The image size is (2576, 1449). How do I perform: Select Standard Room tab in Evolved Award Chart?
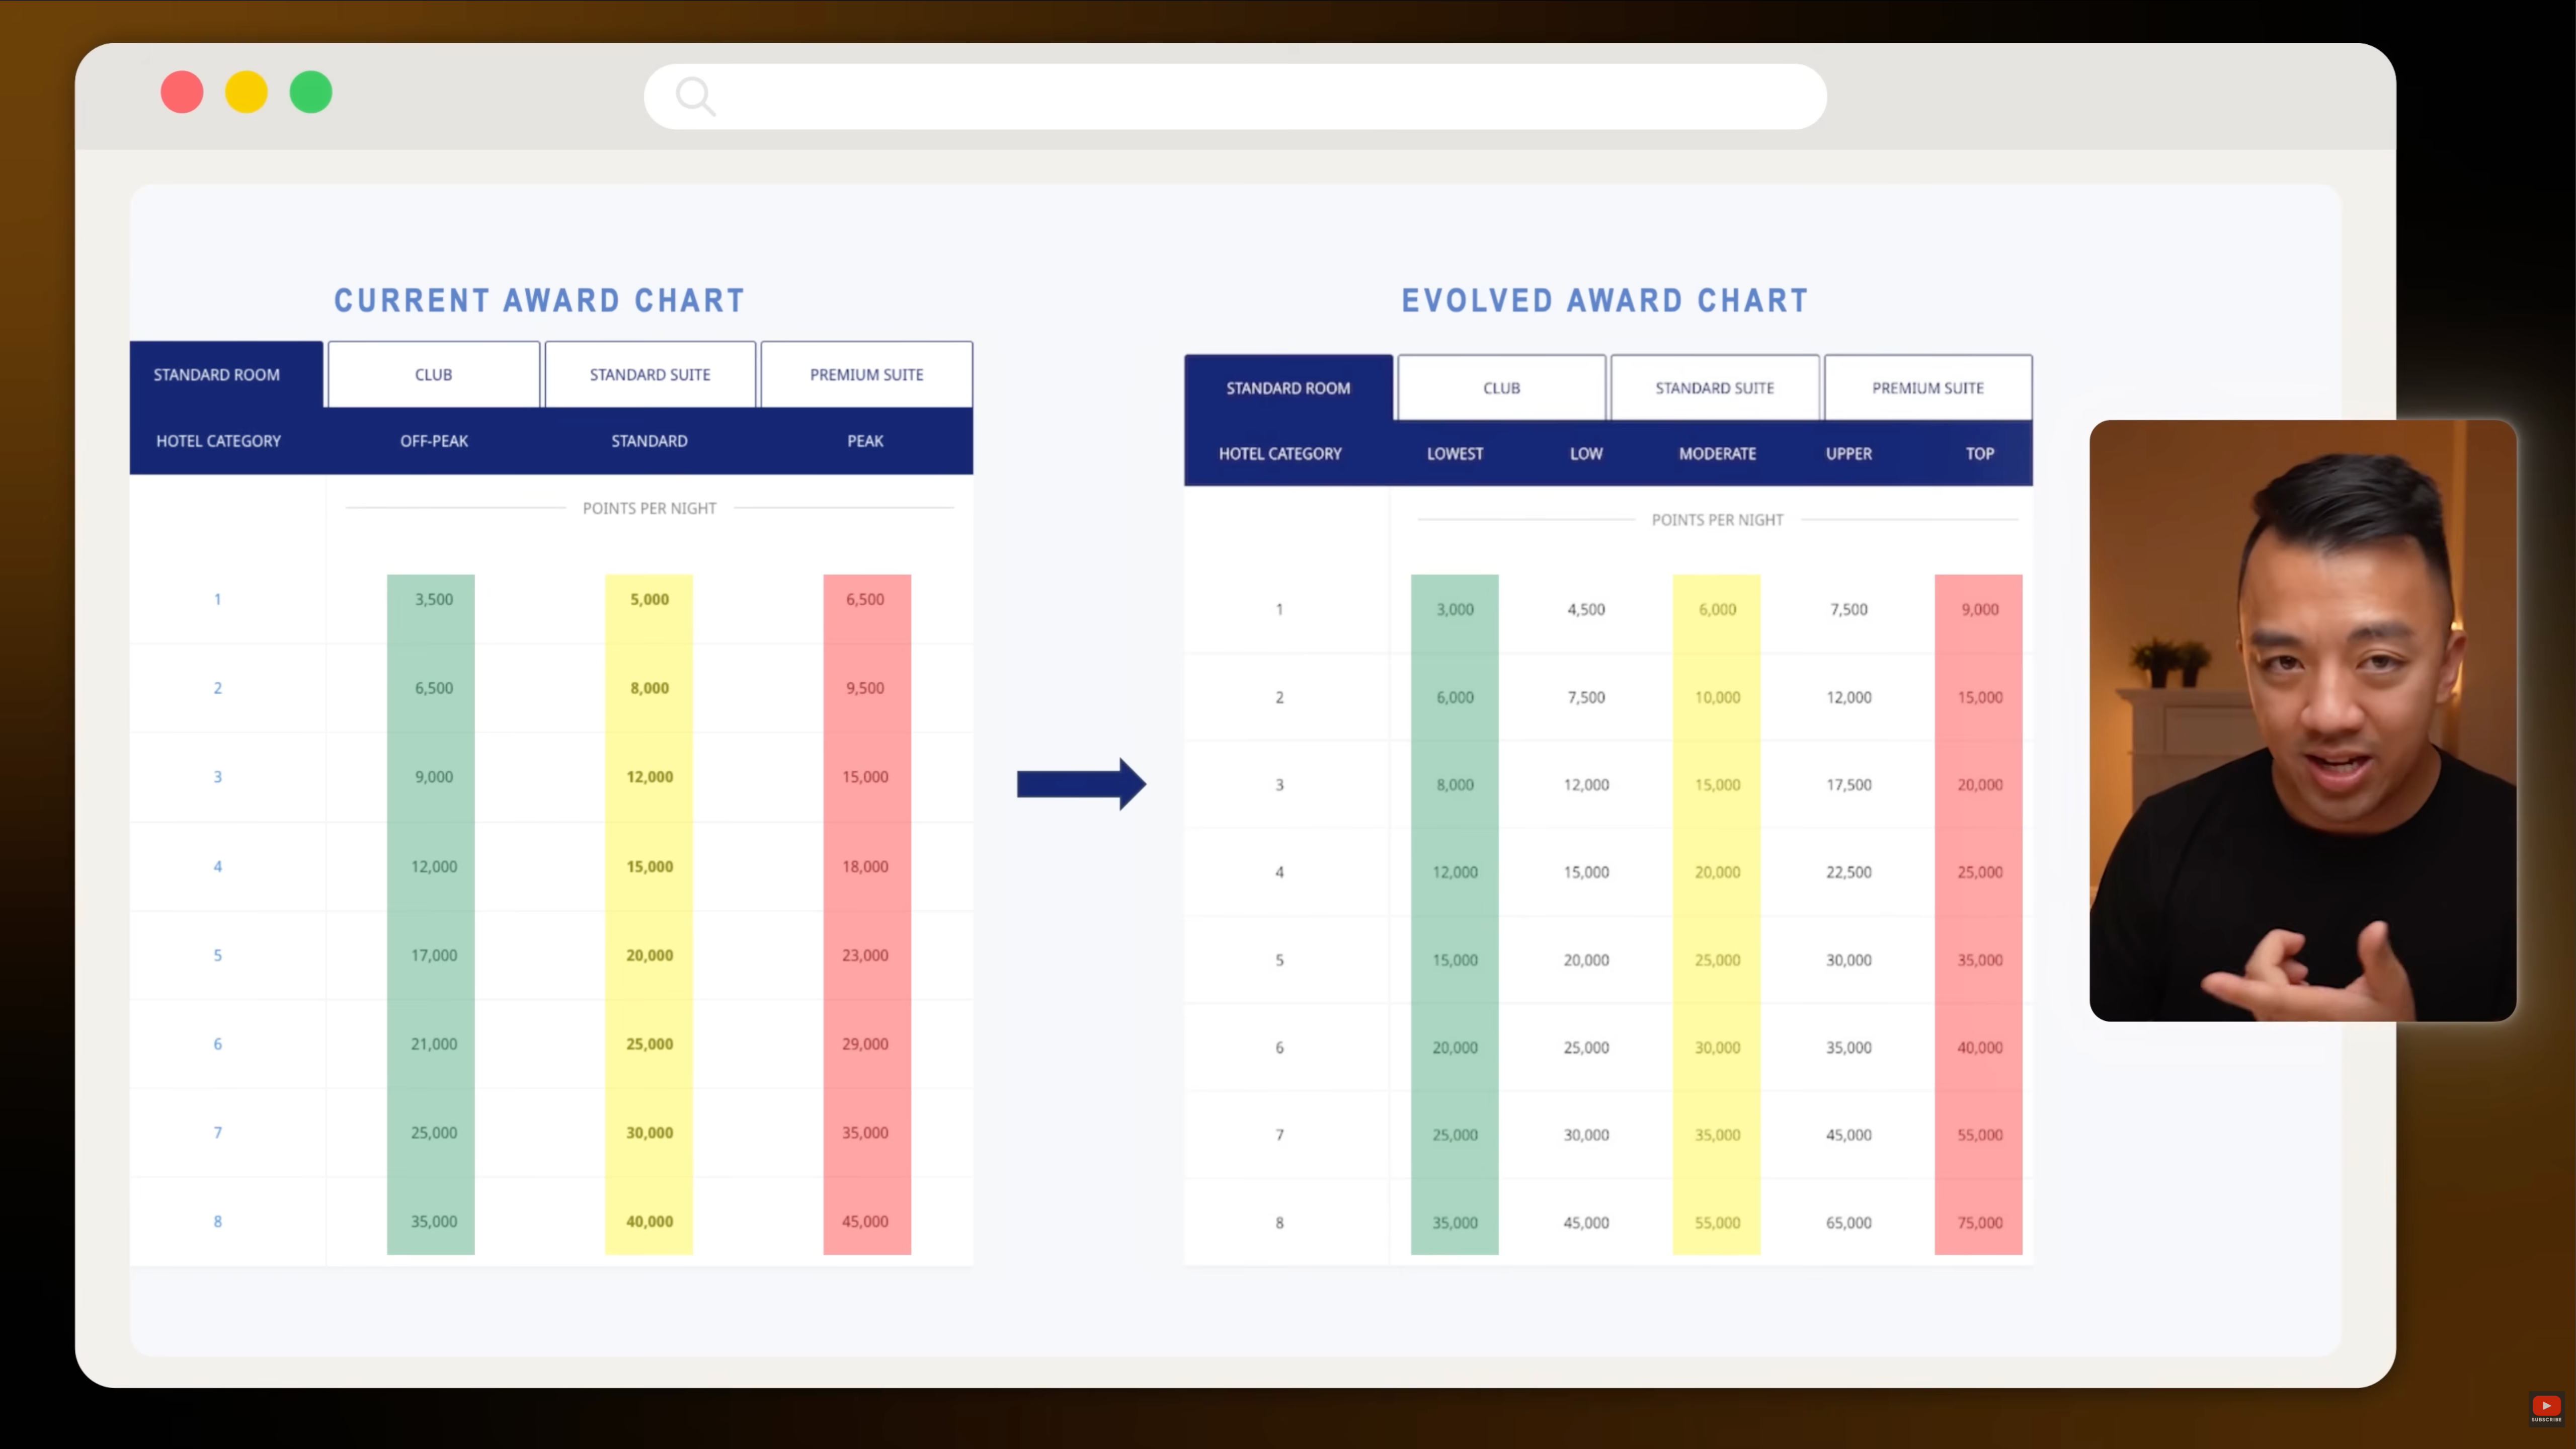click(x=1288, y=388)
